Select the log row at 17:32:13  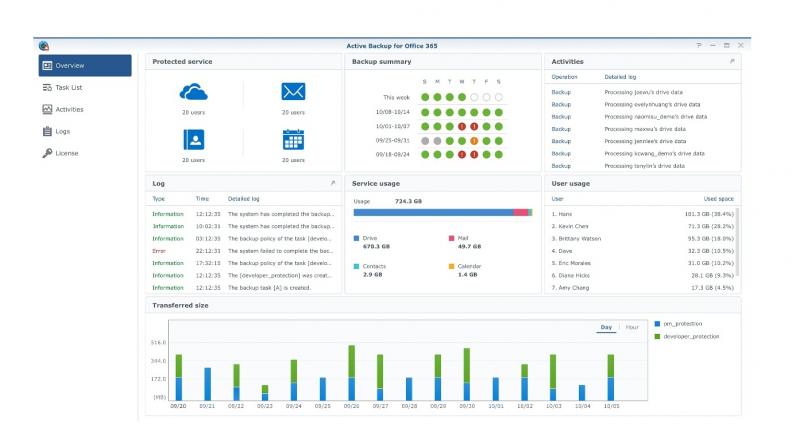[x=243, y=263]
